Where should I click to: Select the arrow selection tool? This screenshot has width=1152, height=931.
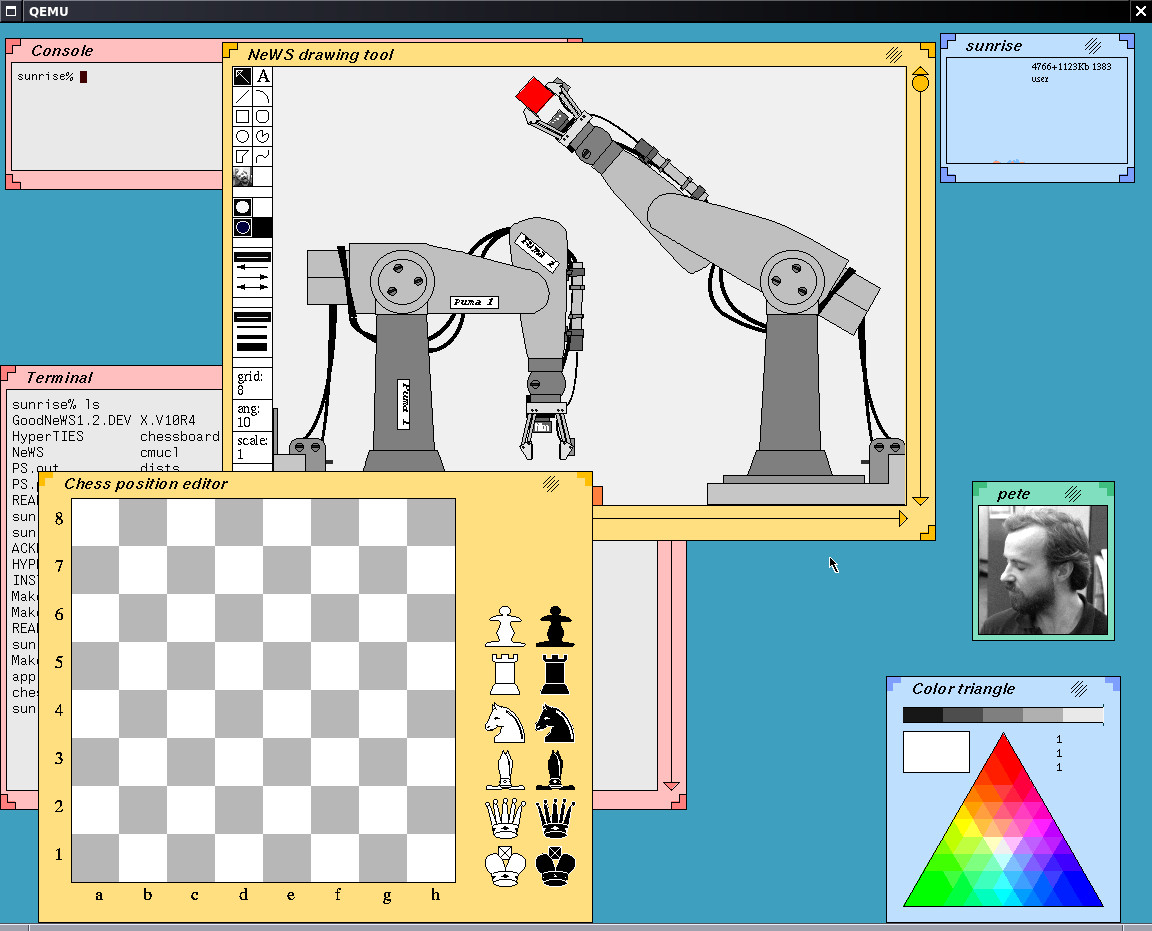[x=241, y=75]
